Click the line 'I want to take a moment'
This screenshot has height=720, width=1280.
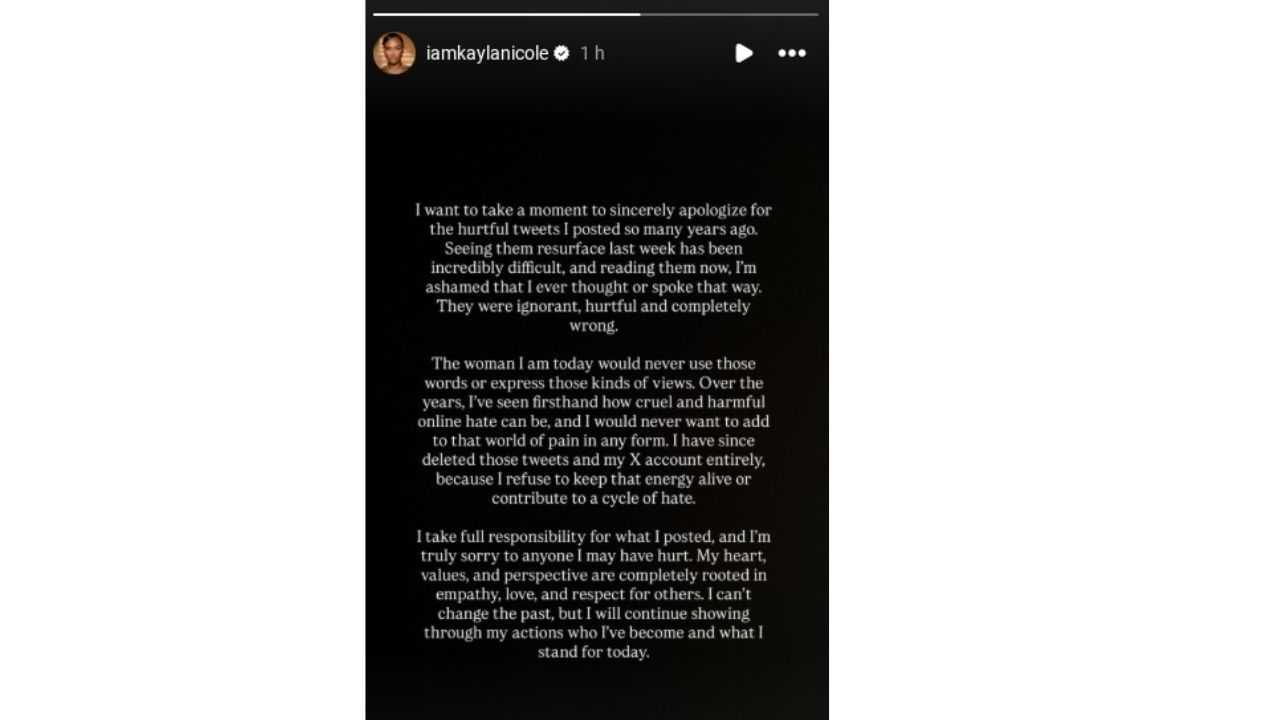[x=594, y=210]
